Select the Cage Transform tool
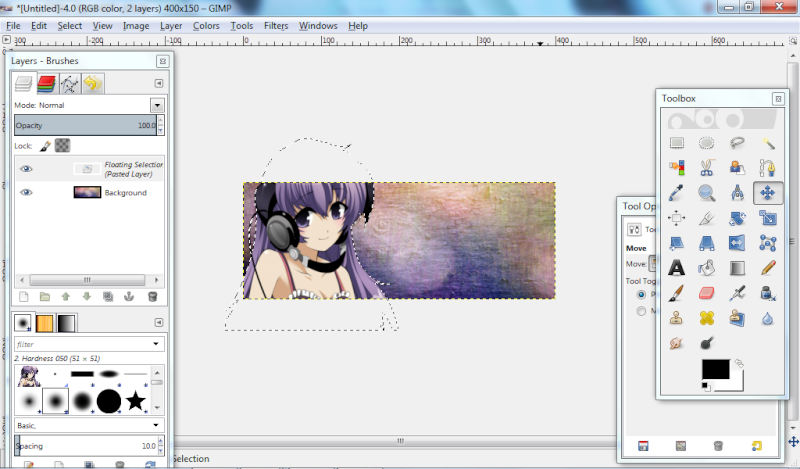This screenshot has height=469, width=800. point(767,243)
